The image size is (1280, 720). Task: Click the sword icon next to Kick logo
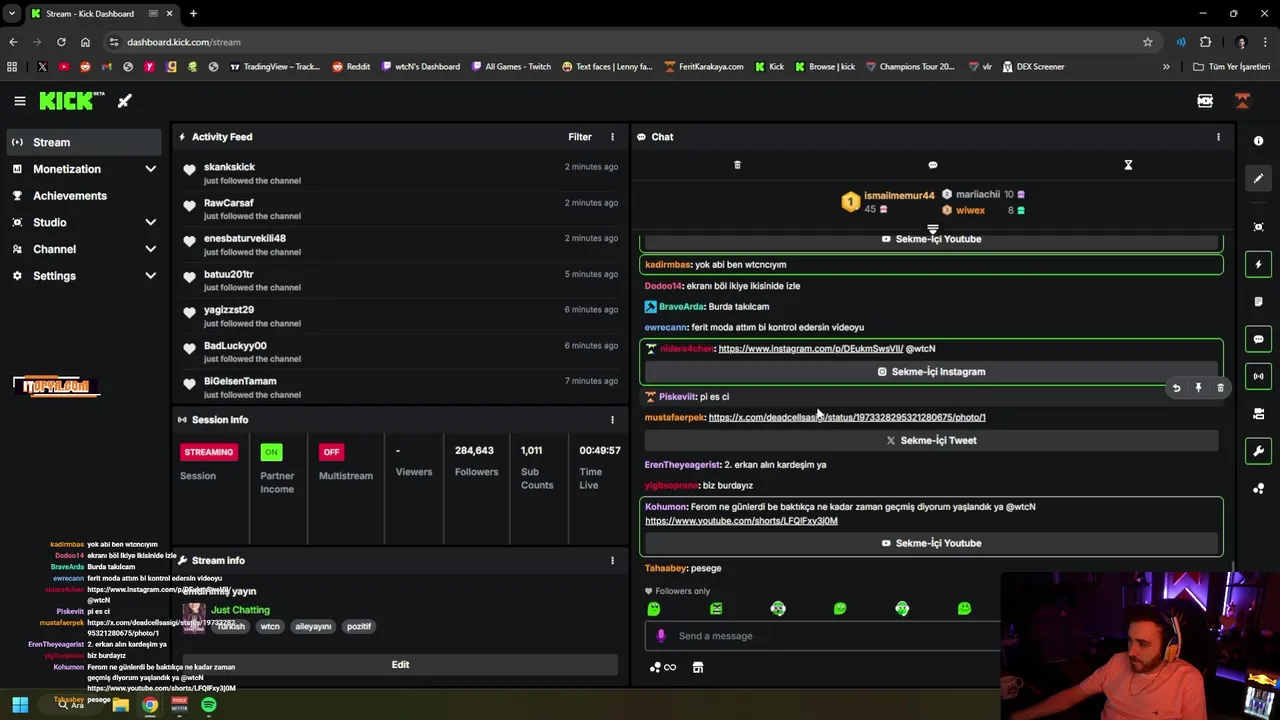pyautogui.click(x=124, y=101)
